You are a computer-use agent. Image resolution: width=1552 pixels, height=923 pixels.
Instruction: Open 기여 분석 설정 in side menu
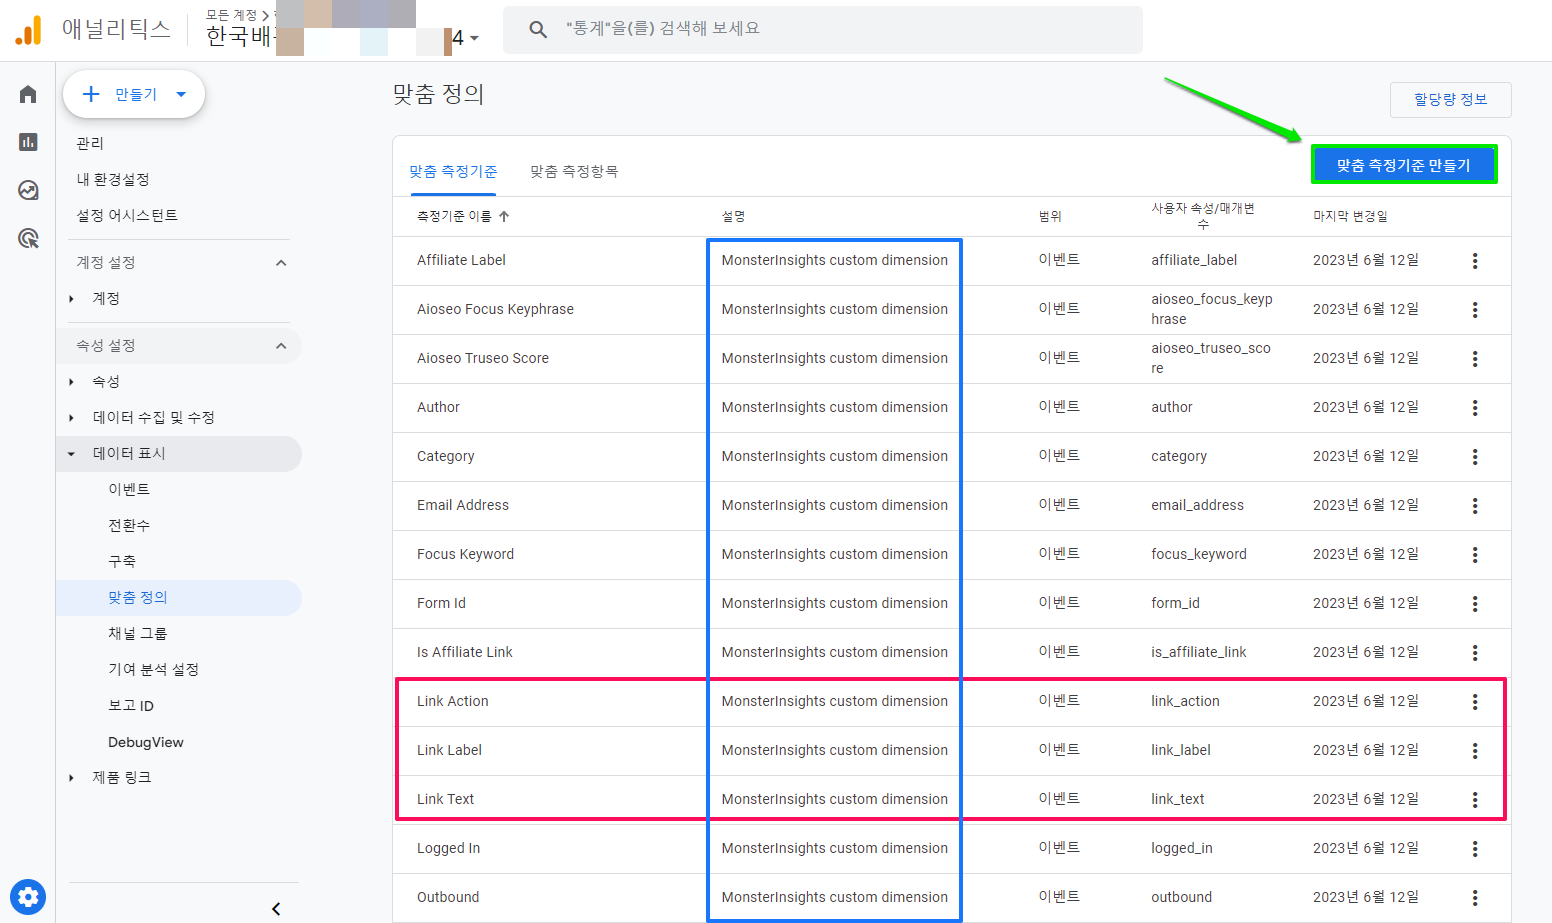pos(154,669)
